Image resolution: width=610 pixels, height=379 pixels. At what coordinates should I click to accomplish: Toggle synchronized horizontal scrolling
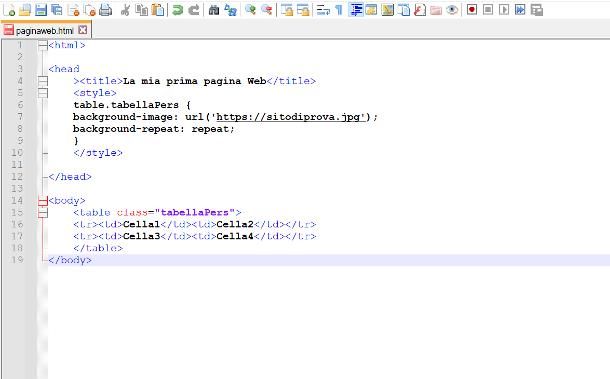click(x=303, y=10)
